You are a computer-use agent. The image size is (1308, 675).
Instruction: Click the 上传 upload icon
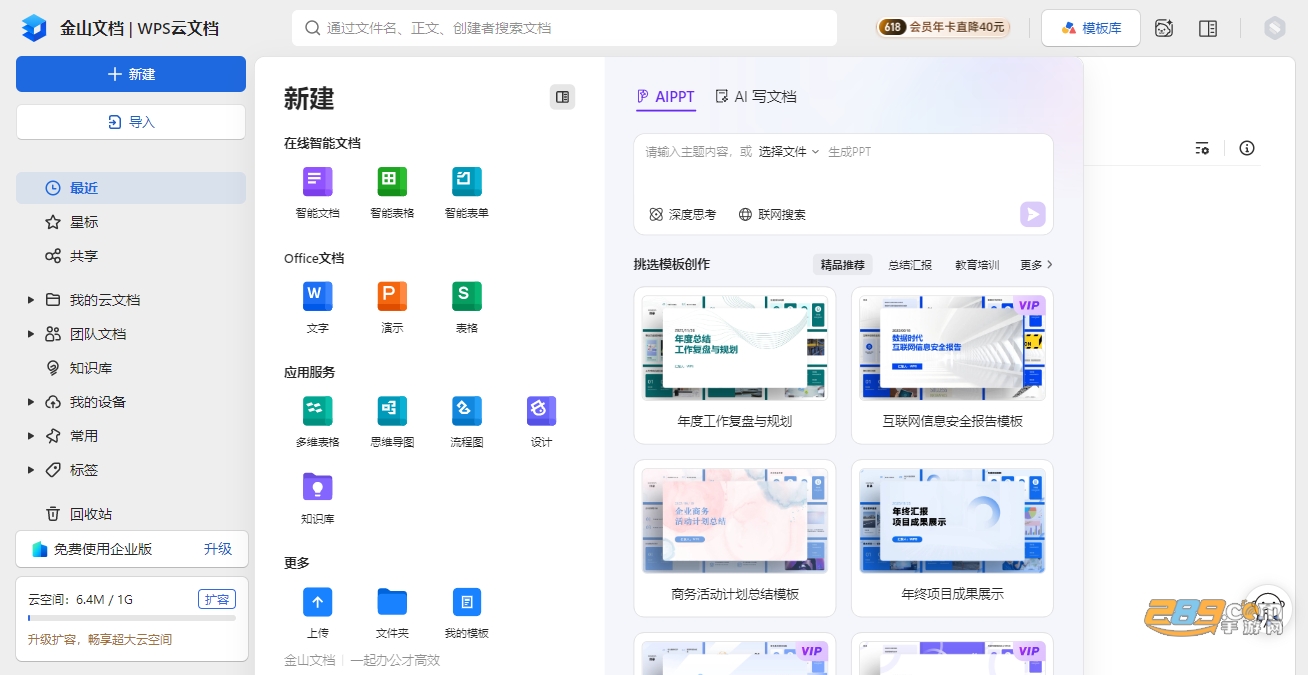click(x=317, y=601)
